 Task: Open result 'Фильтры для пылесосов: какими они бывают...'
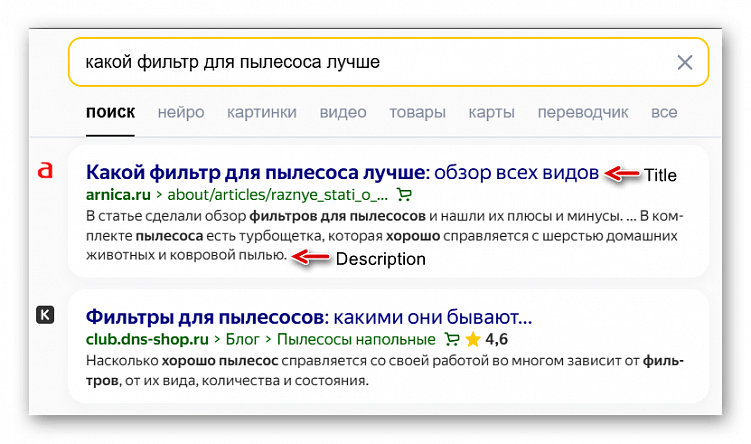click(309, 317)
